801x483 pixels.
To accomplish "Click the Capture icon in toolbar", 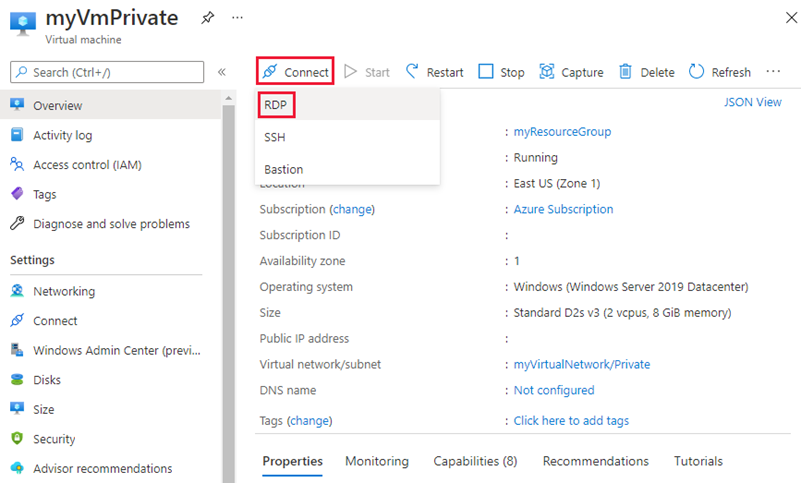I will (x=547, y=72).
